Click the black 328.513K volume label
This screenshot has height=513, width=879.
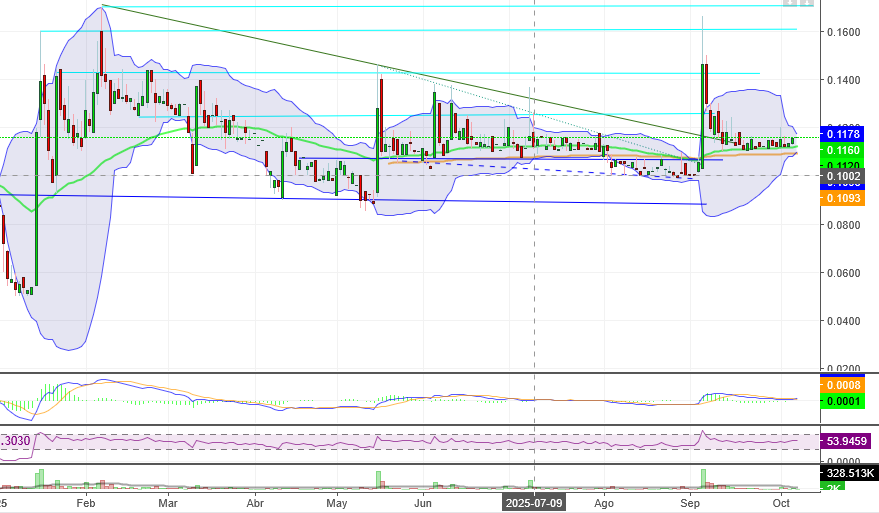(849, 473)
